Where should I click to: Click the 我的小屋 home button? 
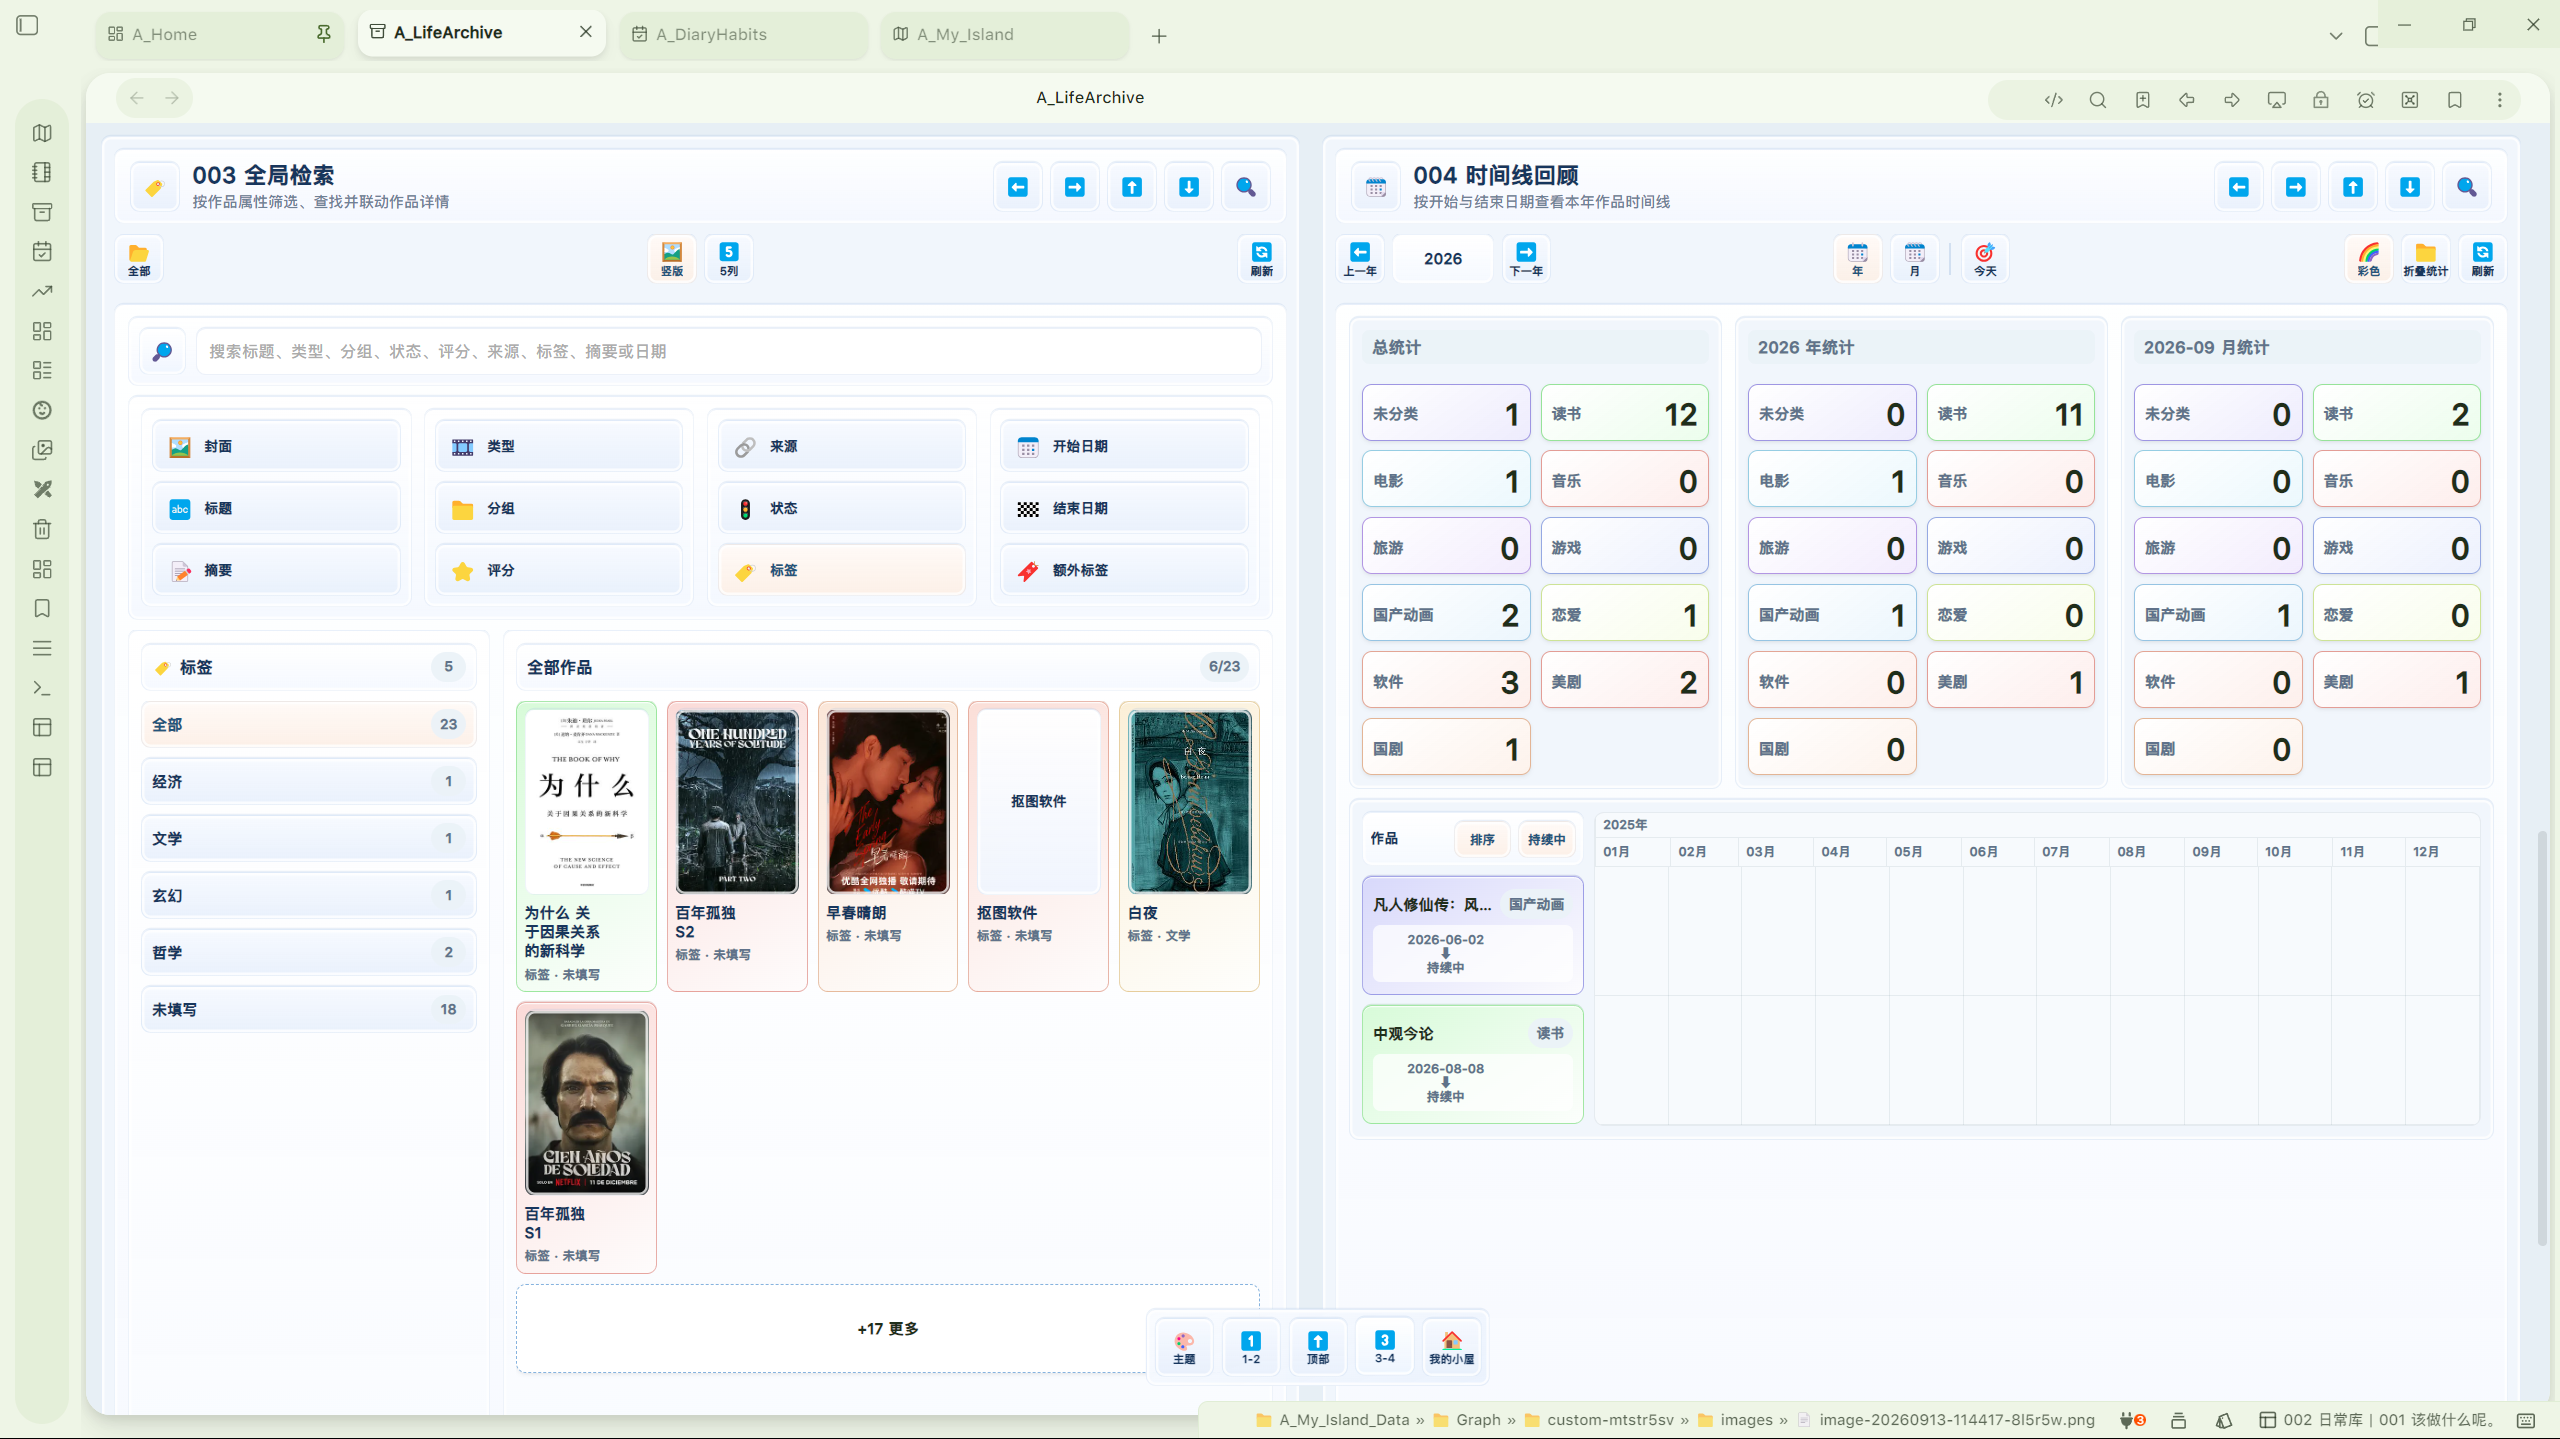[x=1452, y=1347]
